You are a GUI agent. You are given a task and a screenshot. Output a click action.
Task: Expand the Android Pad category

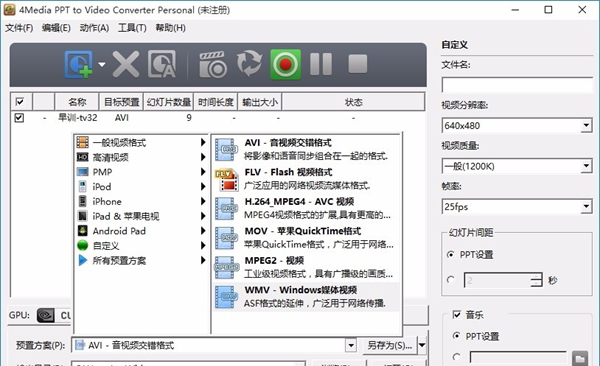click(141, 231)
